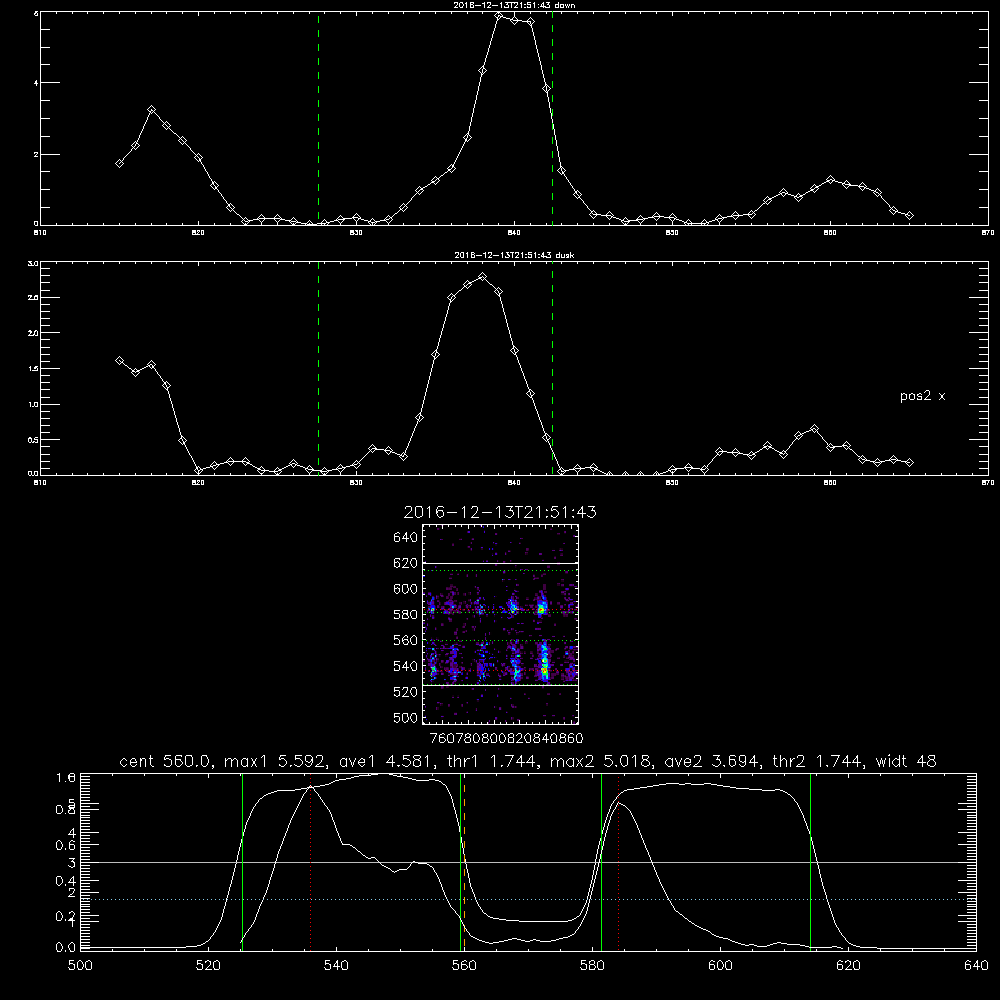Pick the highest diamond marker in dusk plot
Screen dimensions: 1000x1000
[483, 277]
